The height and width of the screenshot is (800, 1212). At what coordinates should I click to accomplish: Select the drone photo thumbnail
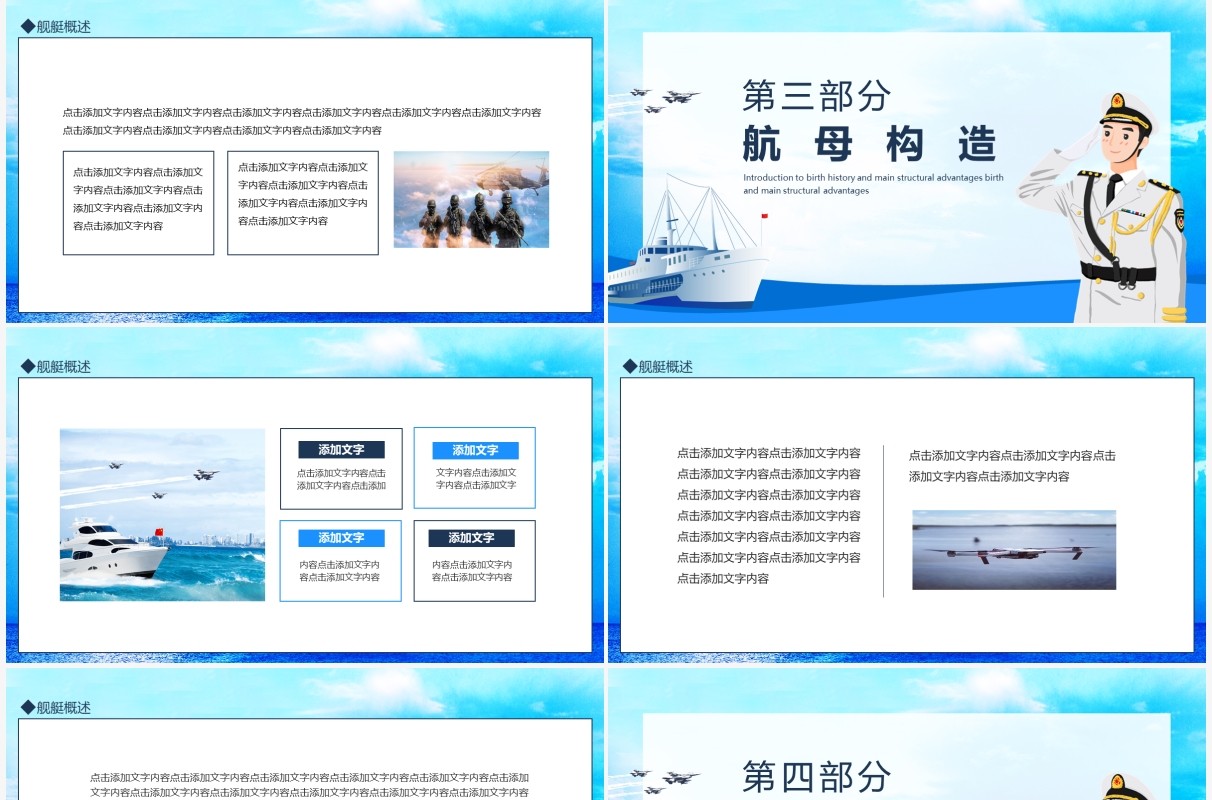1014,550
